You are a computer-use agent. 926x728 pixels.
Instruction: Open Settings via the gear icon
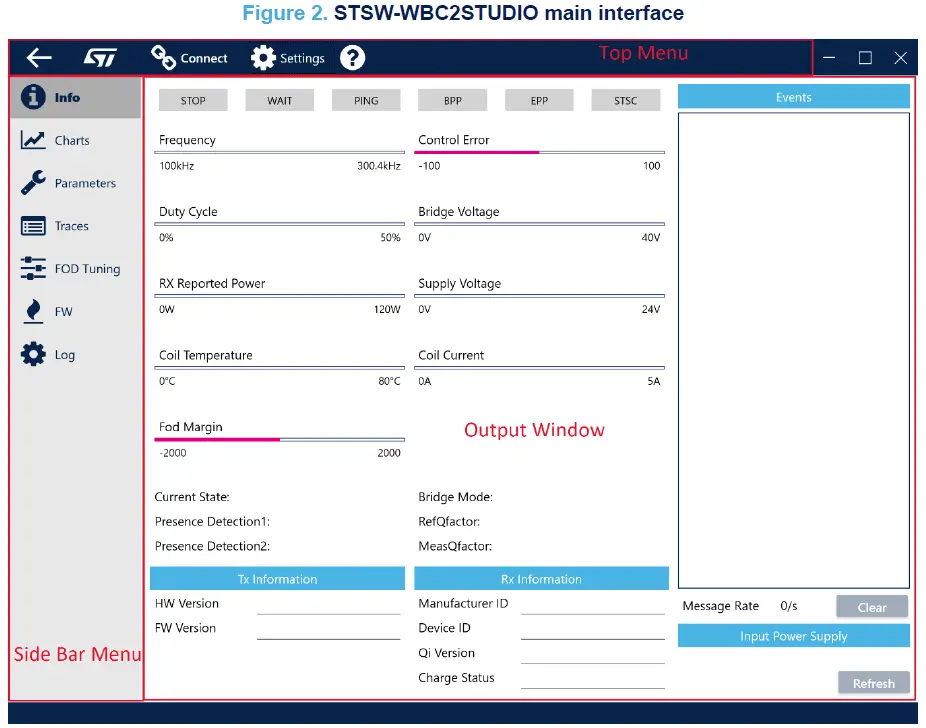(x=263, y=58)
